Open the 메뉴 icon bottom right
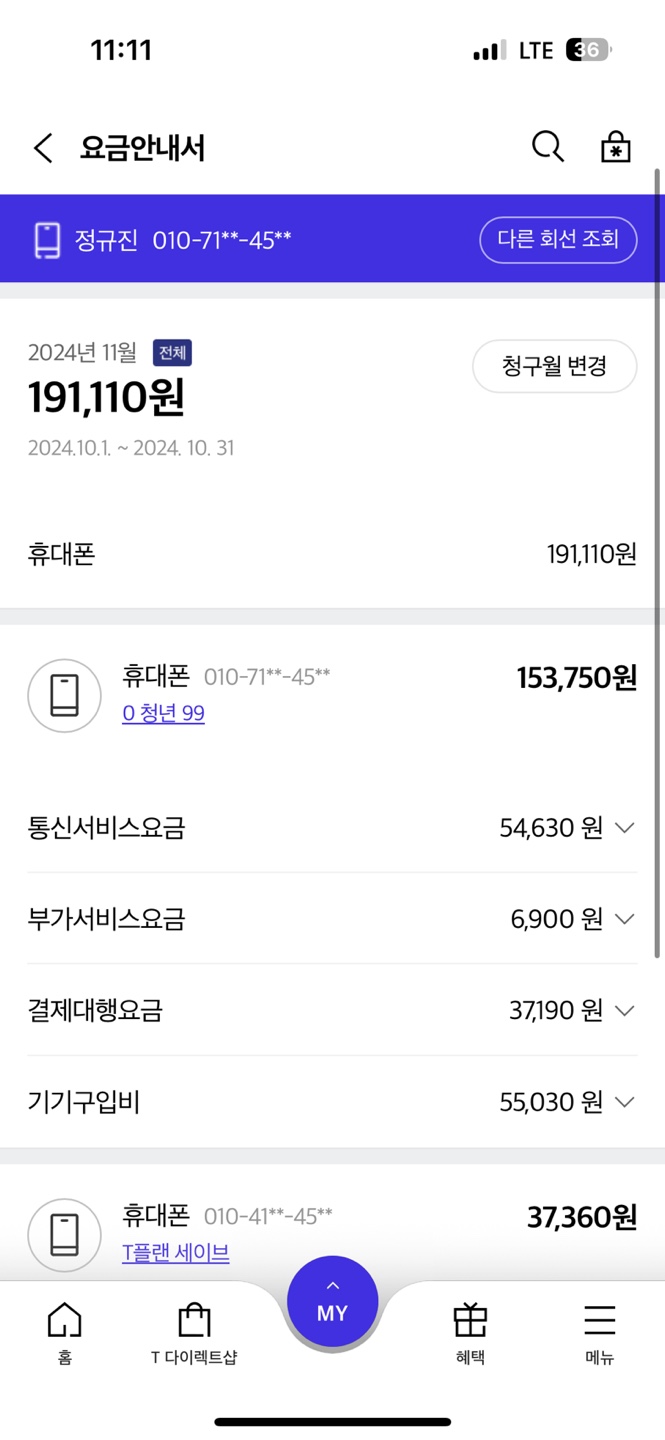The image size is (665, 1440). [x=599, y=1330]
